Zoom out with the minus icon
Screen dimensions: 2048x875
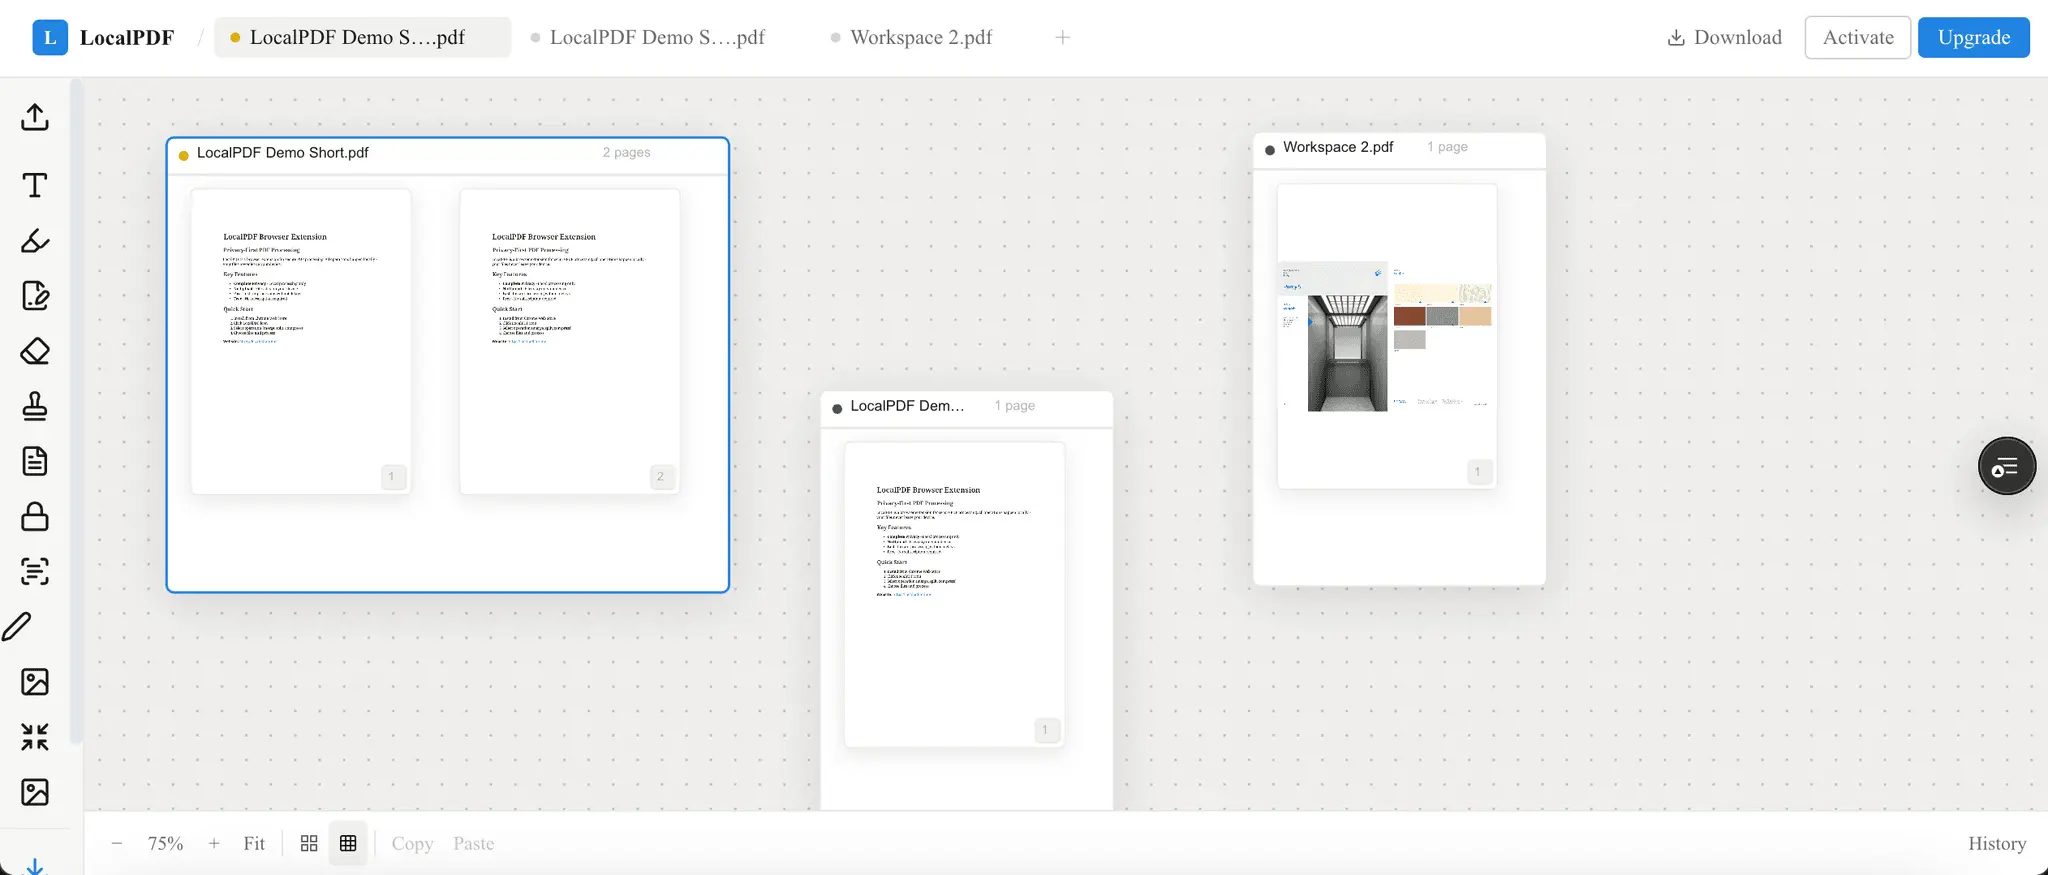[117, 843]
